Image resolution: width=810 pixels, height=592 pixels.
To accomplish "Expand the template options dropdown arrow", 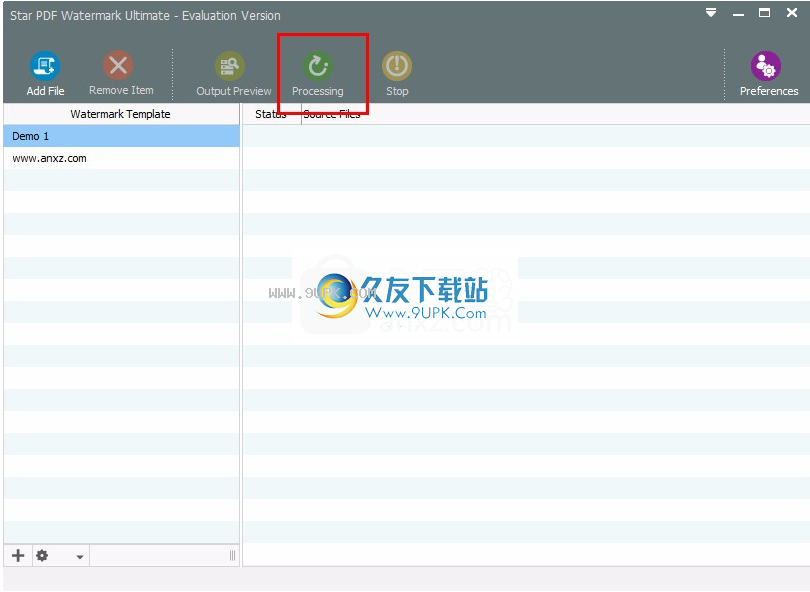I will tap(80, 556).
